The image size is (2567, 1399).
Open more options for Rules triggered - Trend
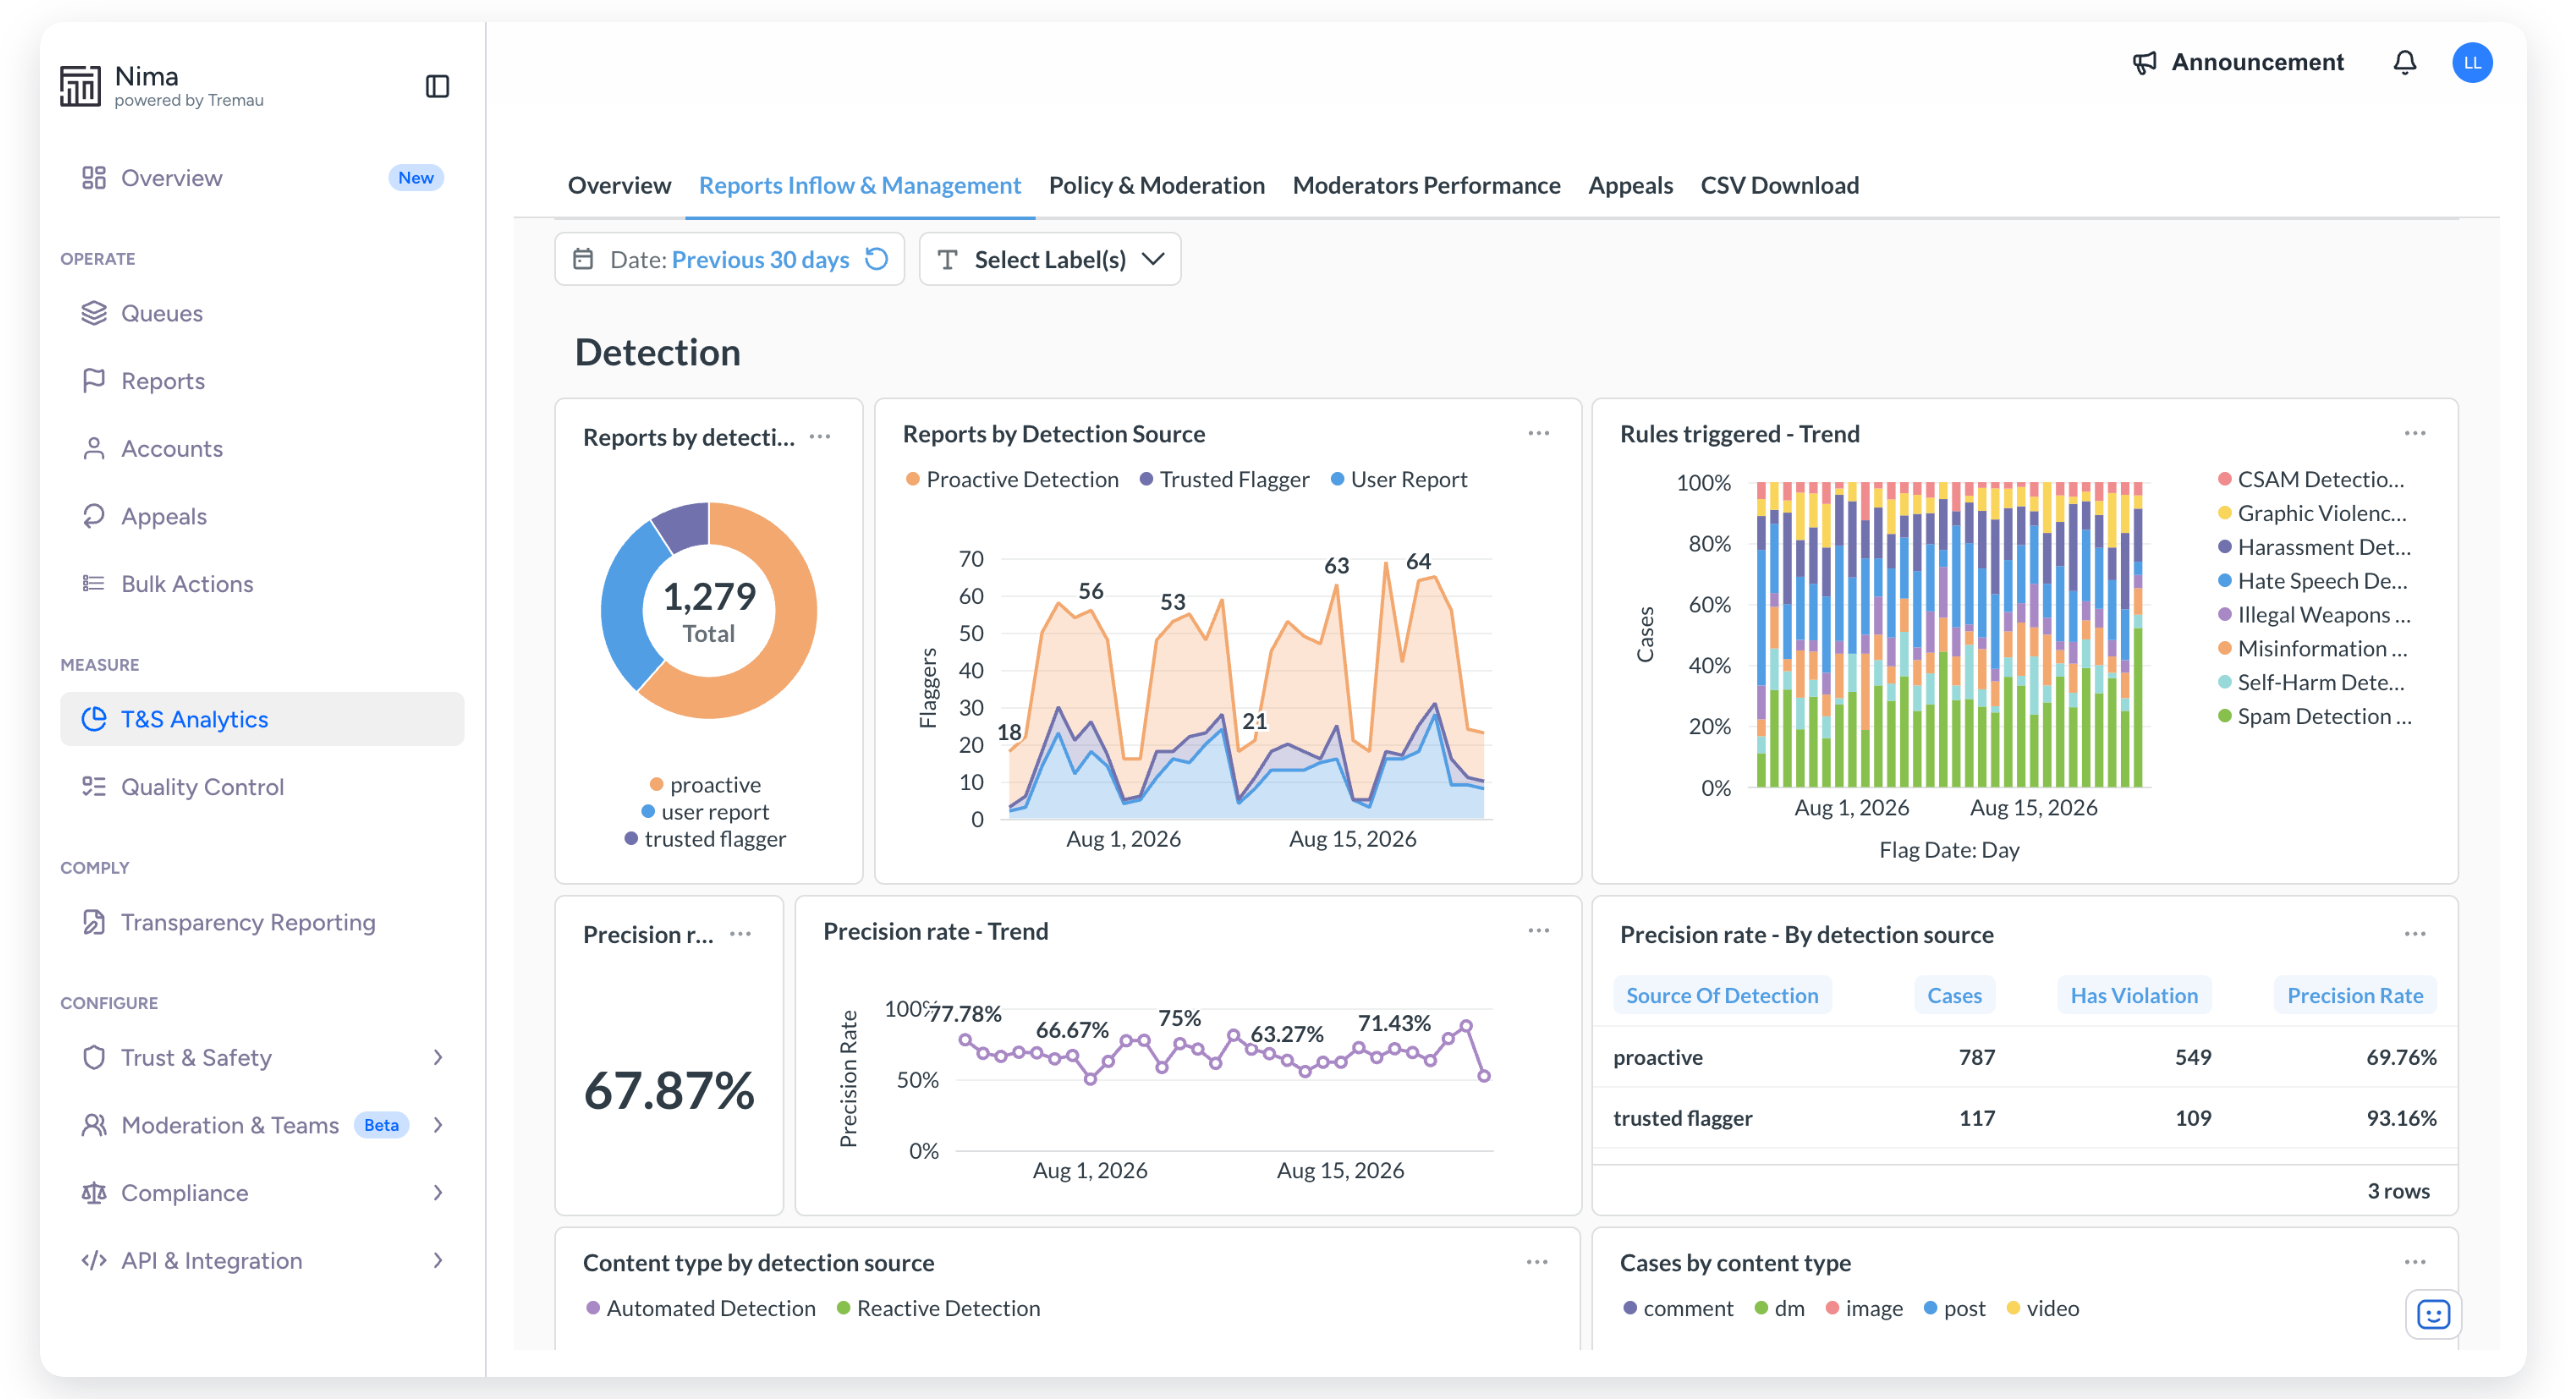pyautogui.click(x=2414, y=434)
